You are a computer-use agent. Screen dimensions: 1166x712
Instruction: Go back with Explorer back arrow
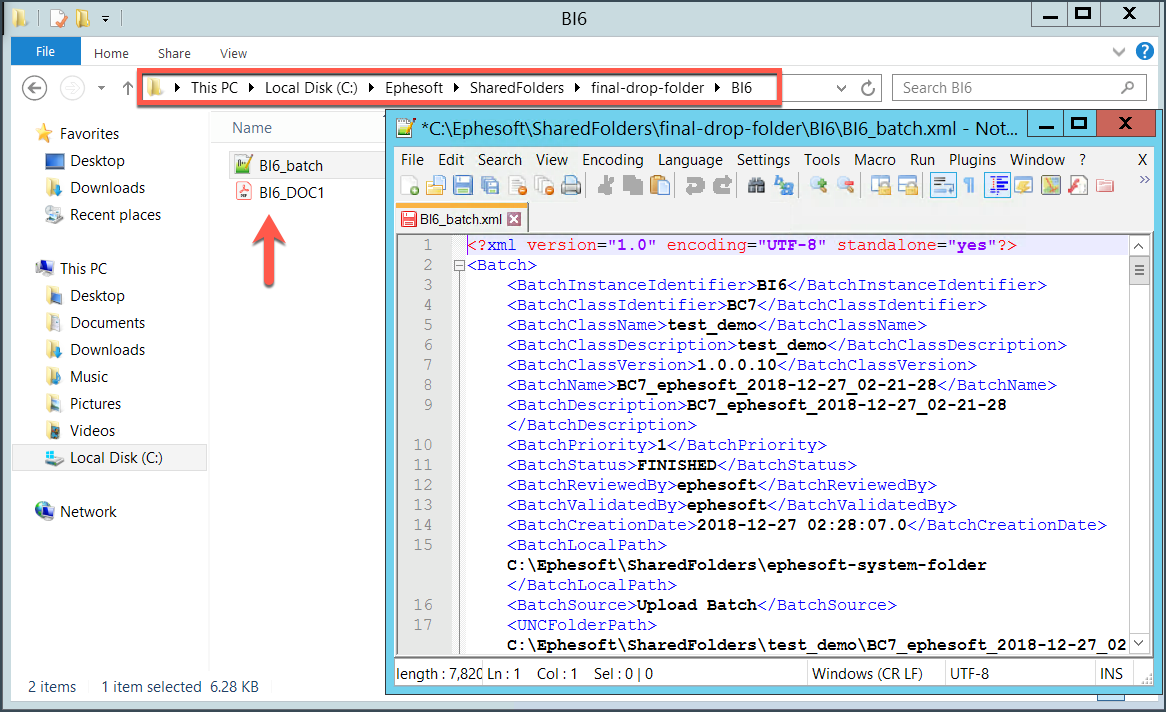pyautogui.click(x=34, y=88)
